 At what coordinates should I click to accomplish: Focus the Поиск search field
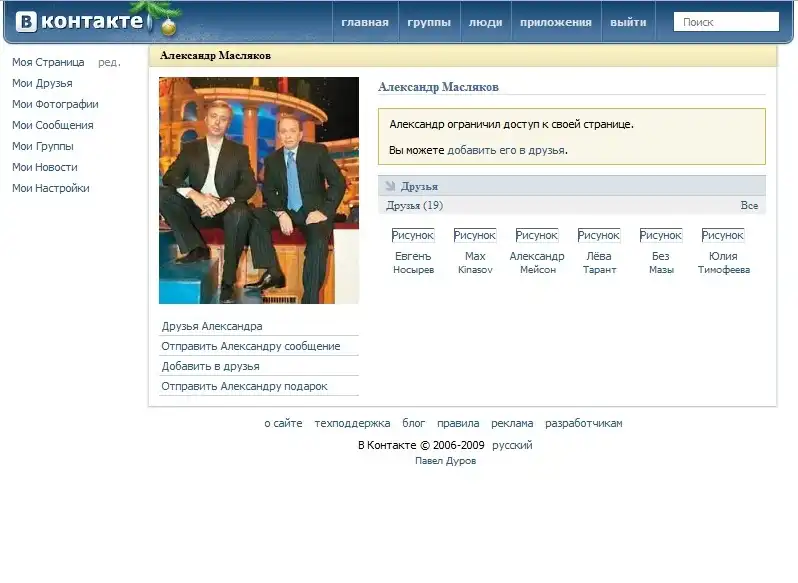(726, 22)
